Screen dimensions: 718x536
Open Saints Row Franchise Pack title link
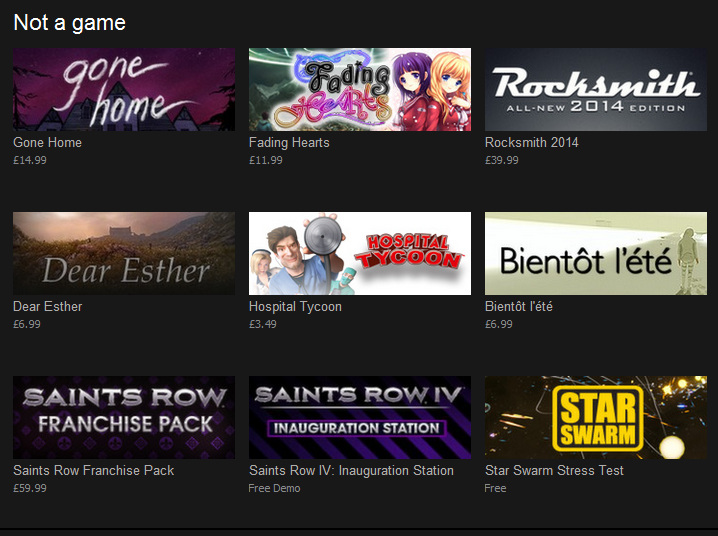point(93,470)
